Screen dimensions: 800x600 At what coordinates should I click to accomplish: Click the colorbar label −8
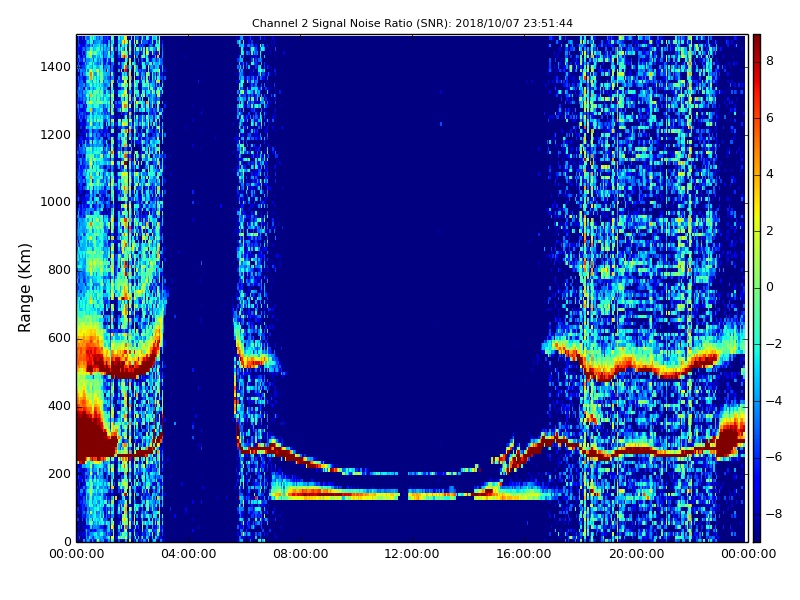773,514
